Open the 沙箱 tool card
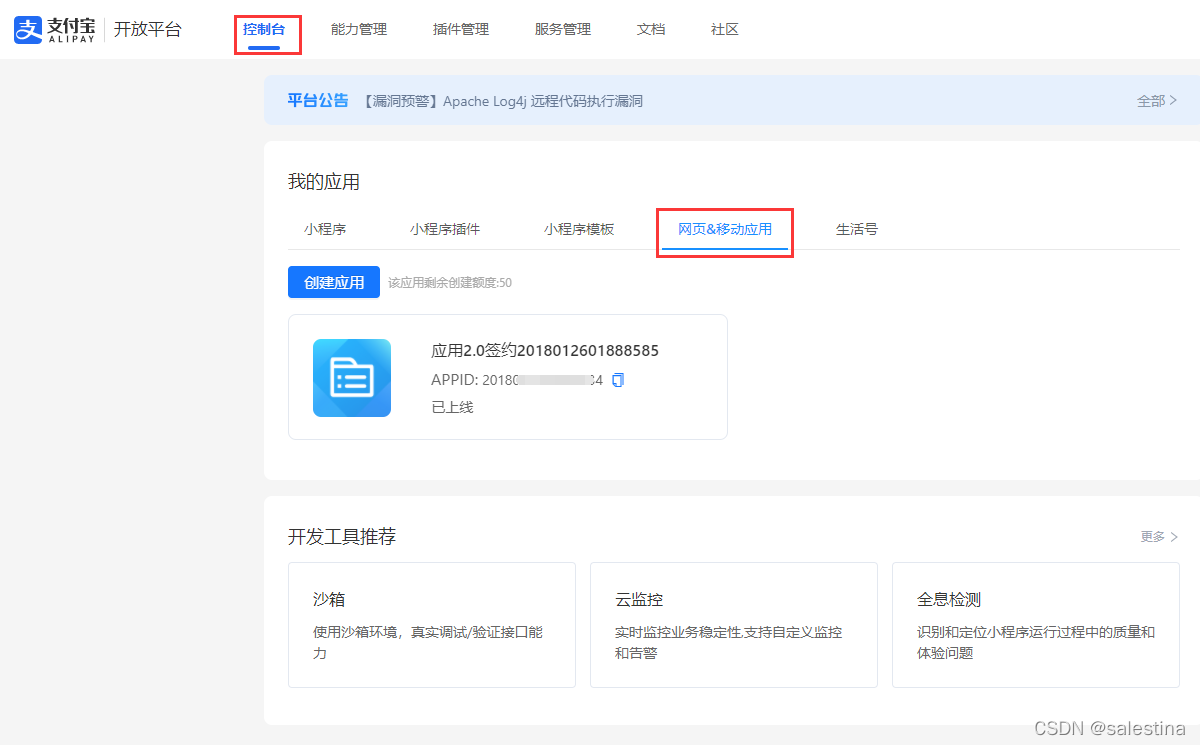The width and height of the screenshot is (1200, 745). pos(432,625)
